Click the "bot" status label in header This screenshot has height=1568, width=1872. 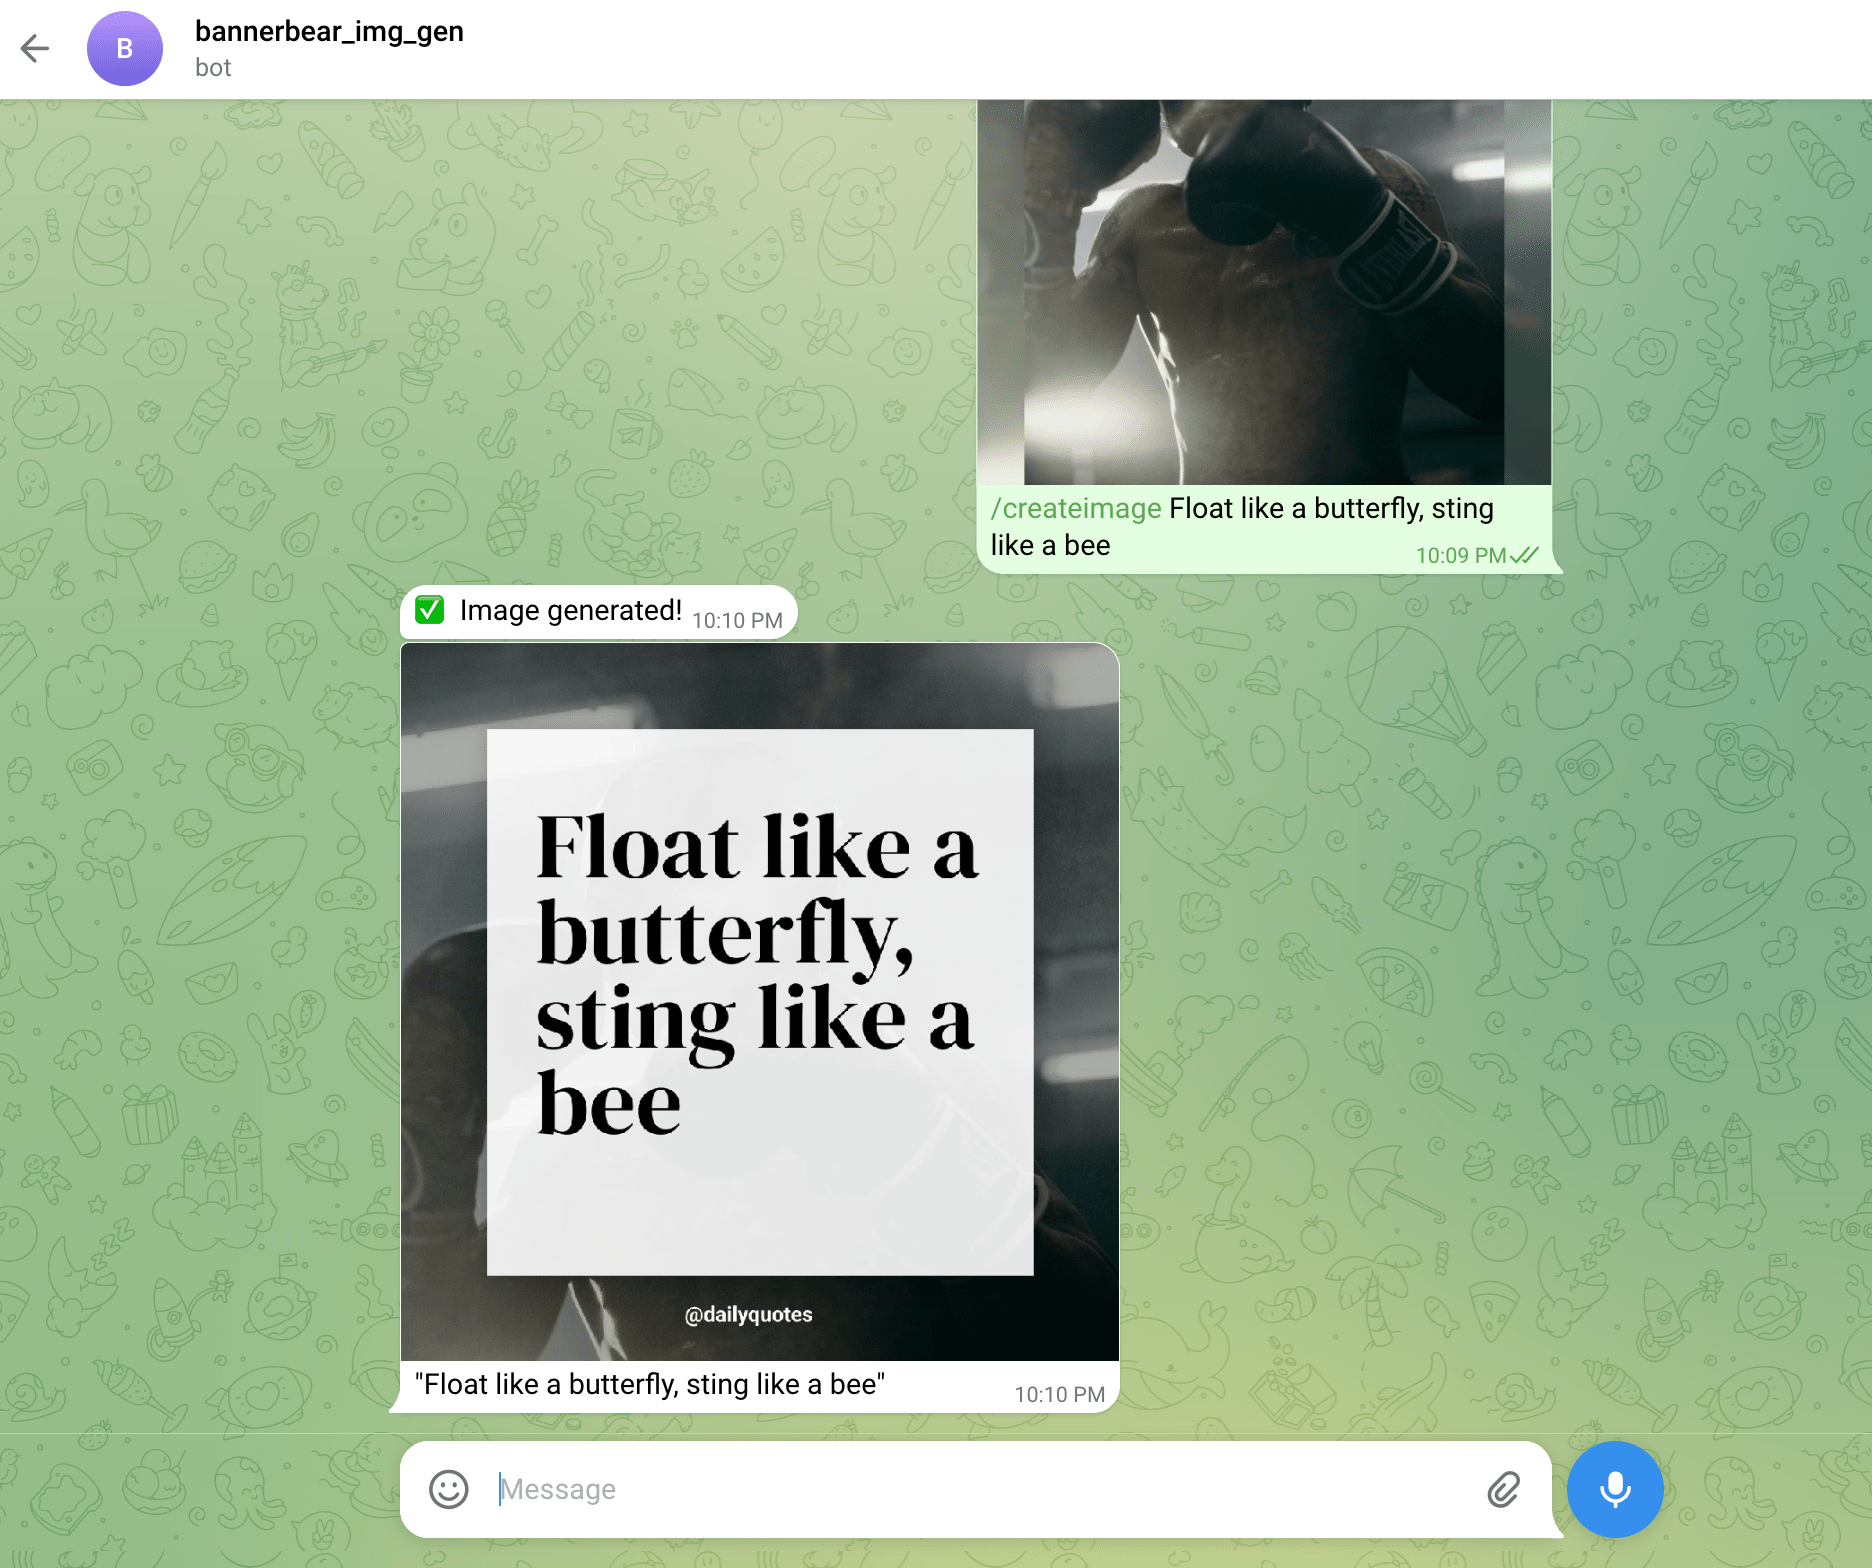tap(213, 68)
